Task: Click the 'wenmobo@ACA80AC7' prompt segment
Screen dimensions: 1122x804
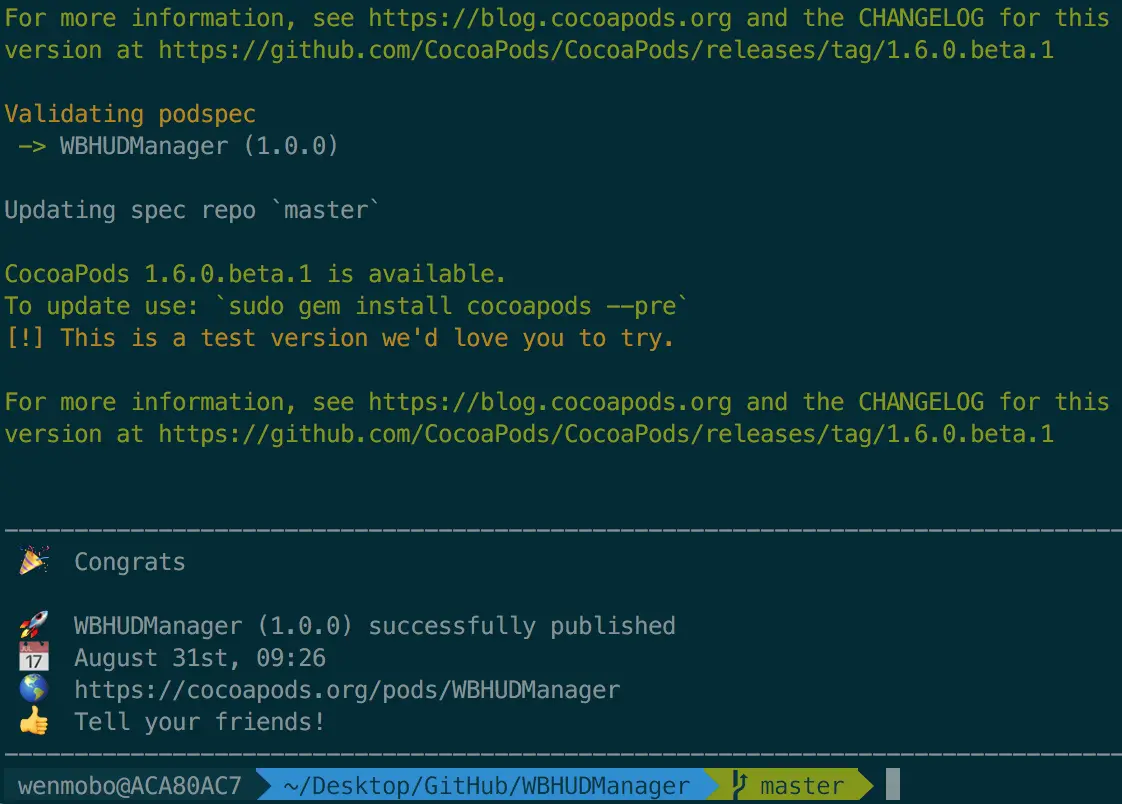Action: [130, 785]
